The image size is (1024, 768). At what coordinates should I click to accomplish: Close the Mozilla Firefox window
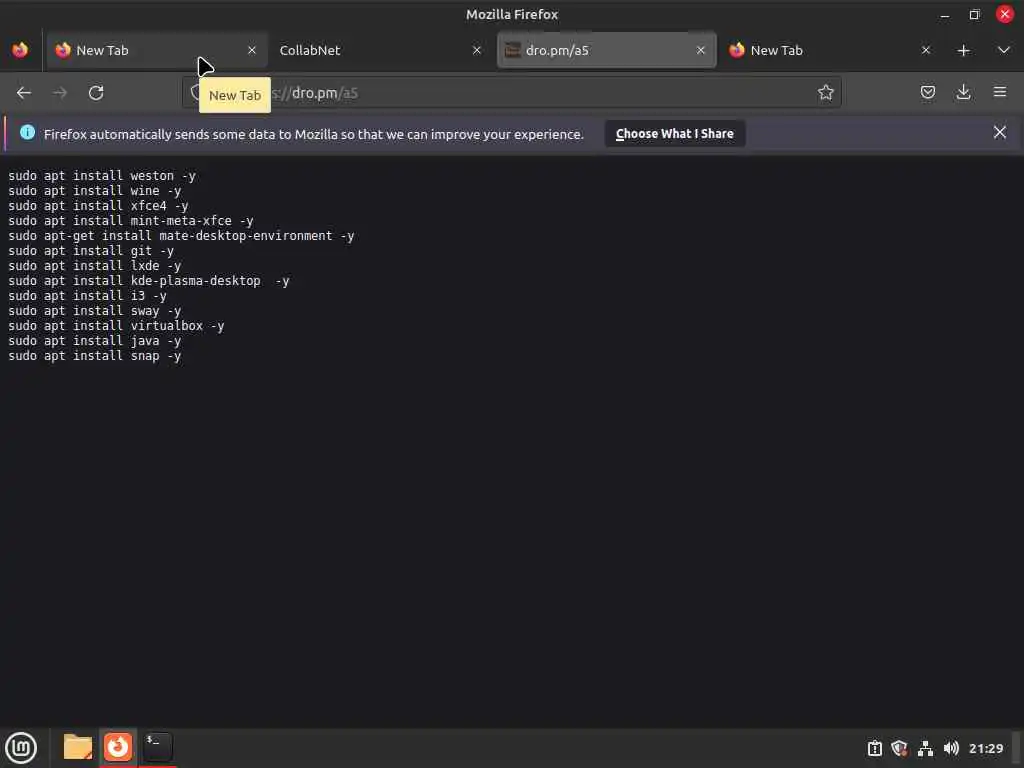click(x=1004, y=14)
